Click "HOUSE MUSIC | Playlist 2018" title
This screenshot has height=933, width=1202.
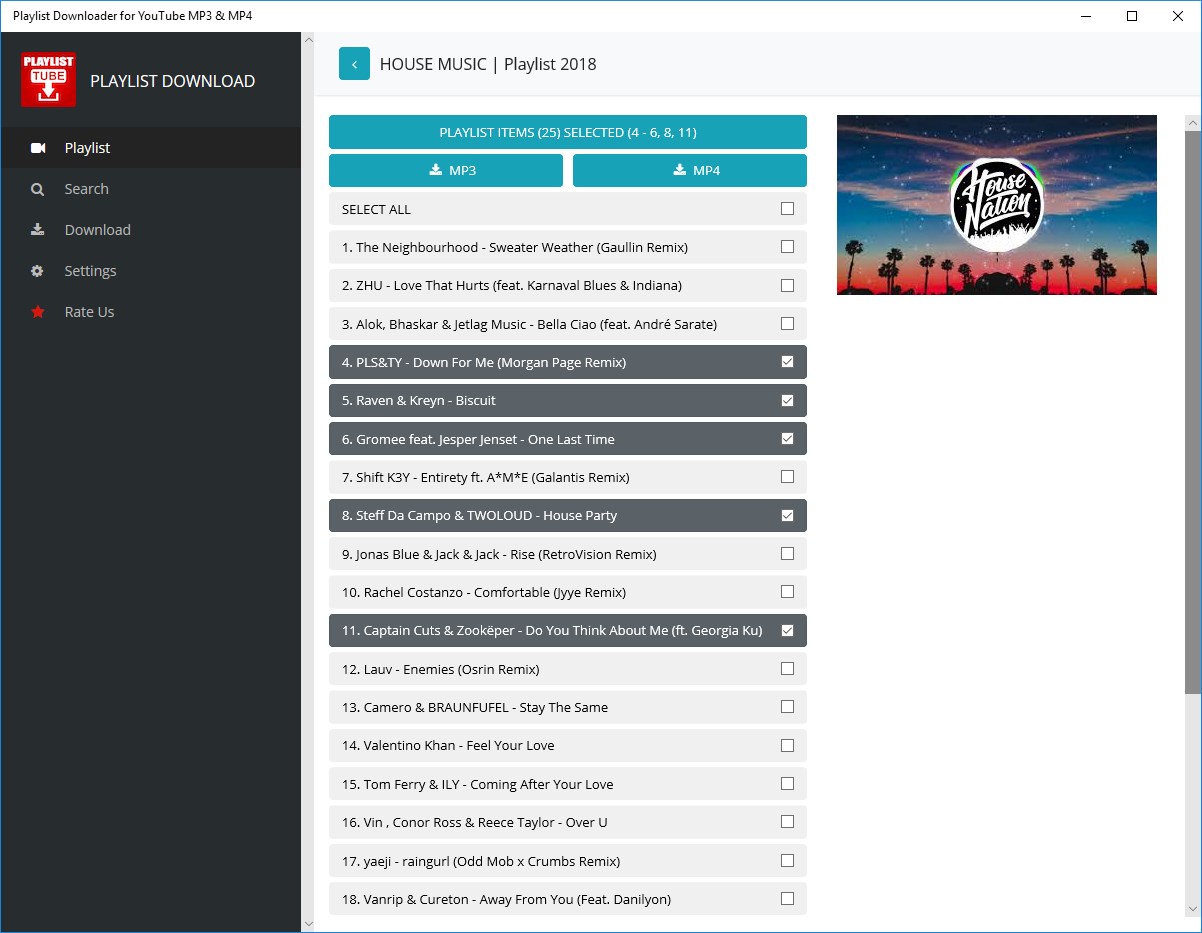[488, 64]
